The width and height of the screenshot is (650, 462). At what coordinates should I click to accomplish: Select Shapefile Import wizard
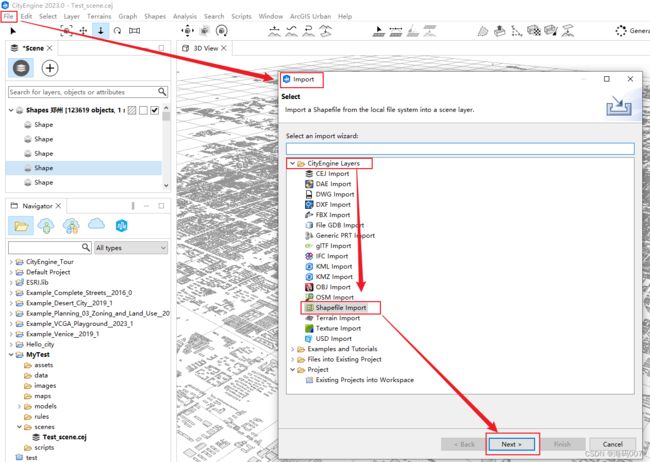pyautogui.click(x=336, y=308)
